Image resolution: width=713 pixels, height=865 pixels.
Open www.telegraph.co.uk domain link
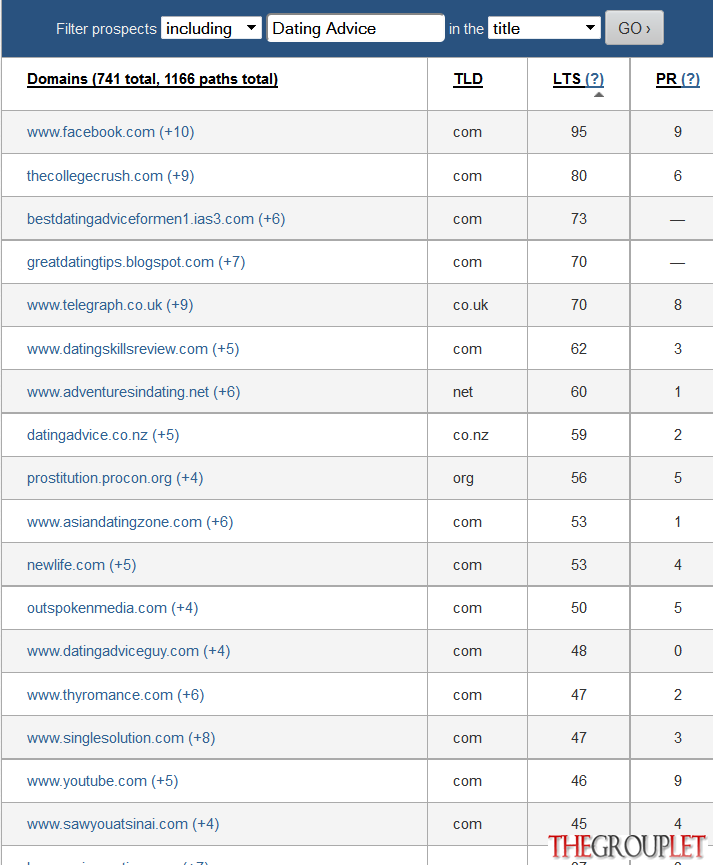pos(110,305)
